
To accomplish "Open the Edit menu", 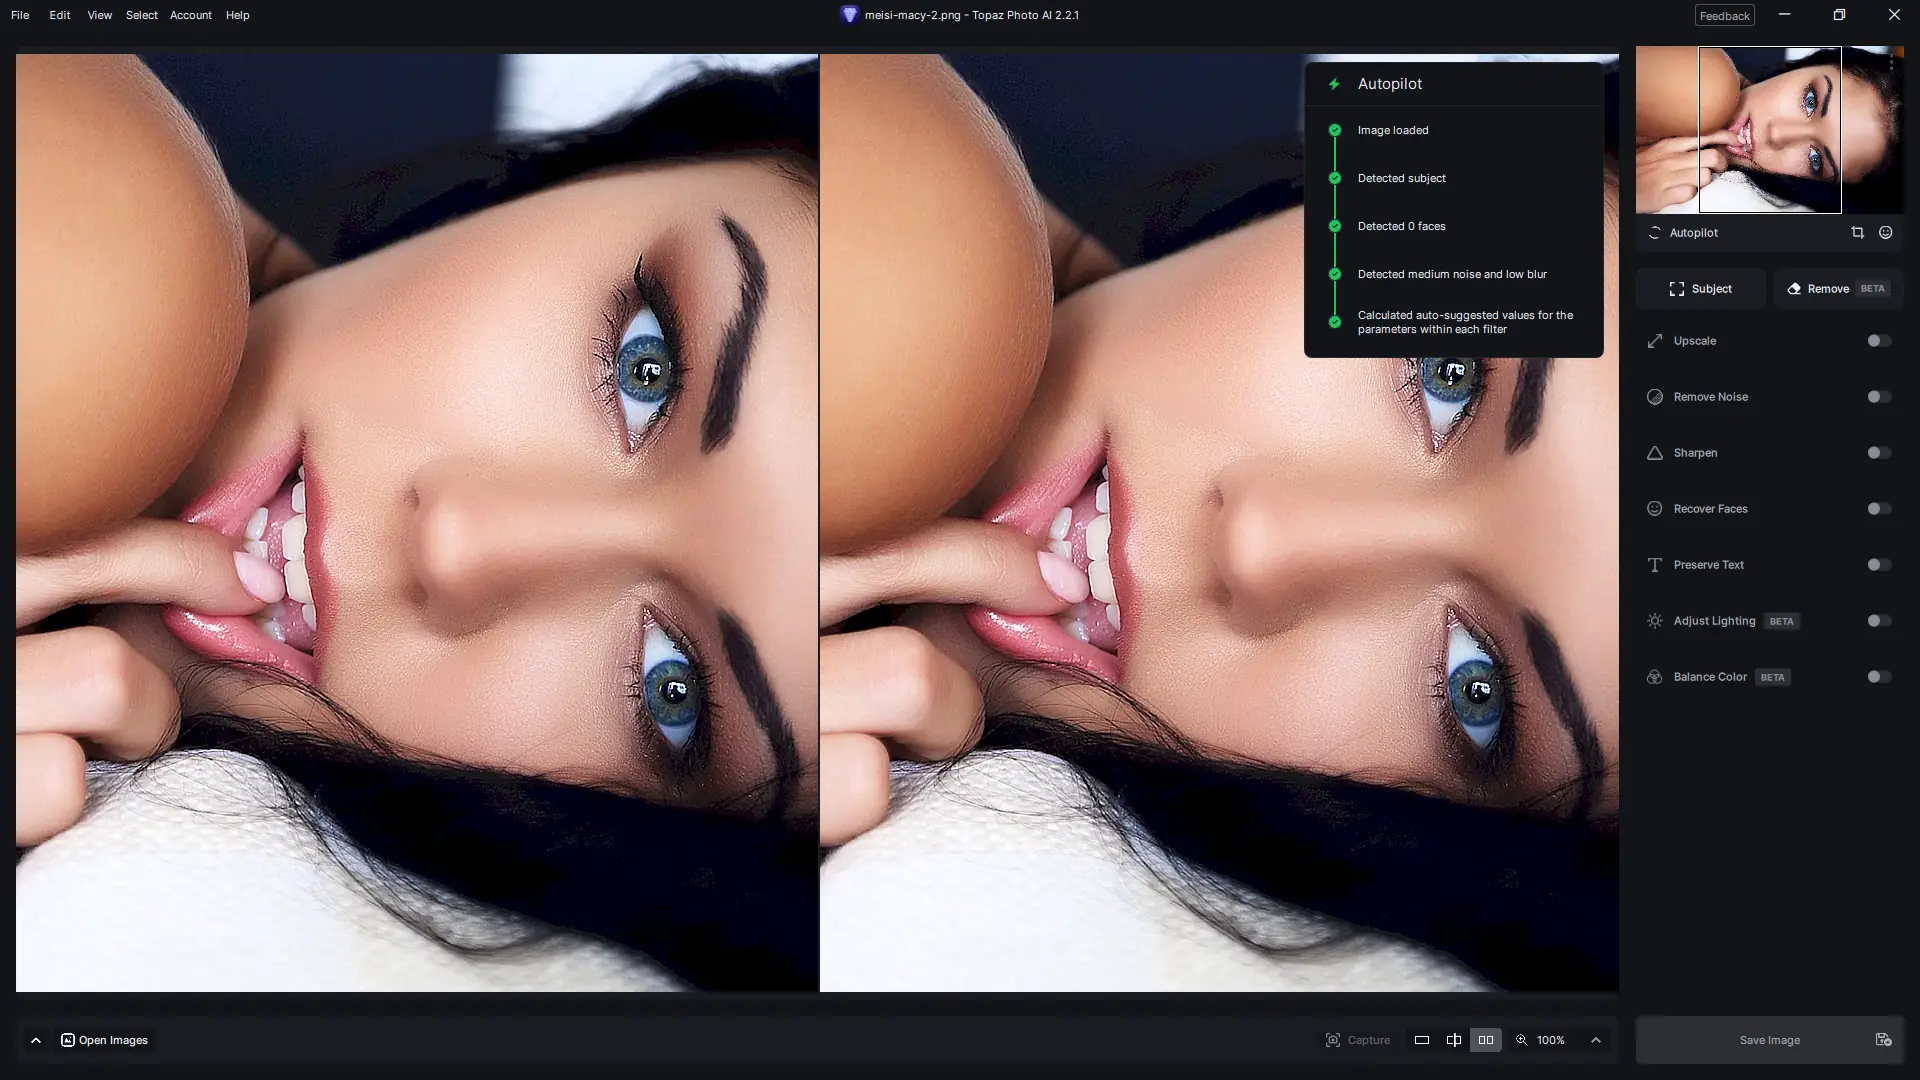I will pyautogui.click(x=59, y=15).
